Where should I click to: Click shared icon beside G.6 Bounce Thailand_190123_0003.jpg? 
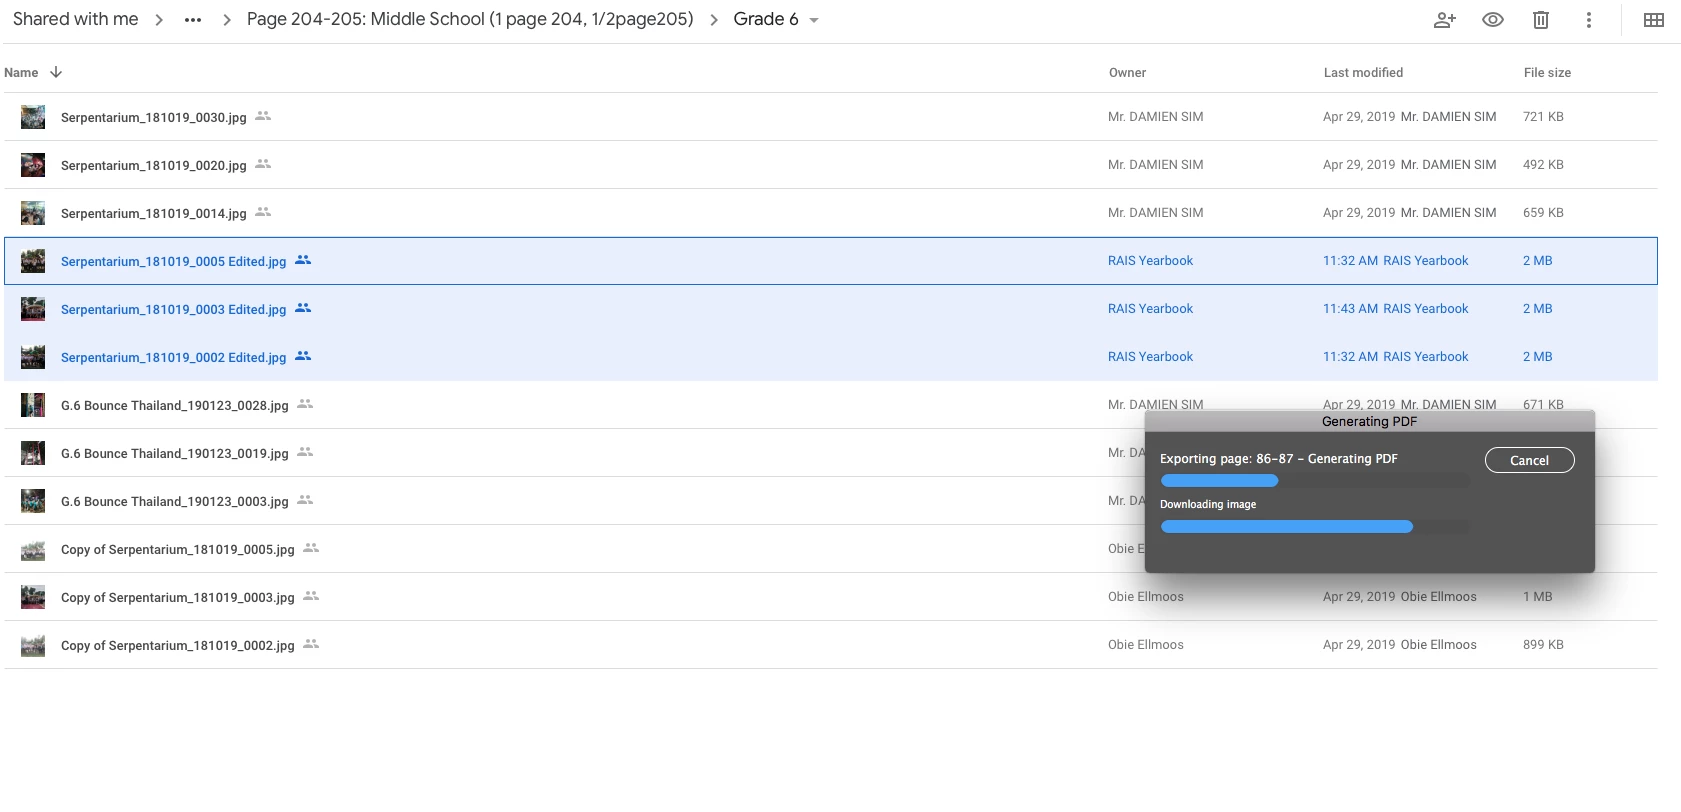click(x=305, y=500)
